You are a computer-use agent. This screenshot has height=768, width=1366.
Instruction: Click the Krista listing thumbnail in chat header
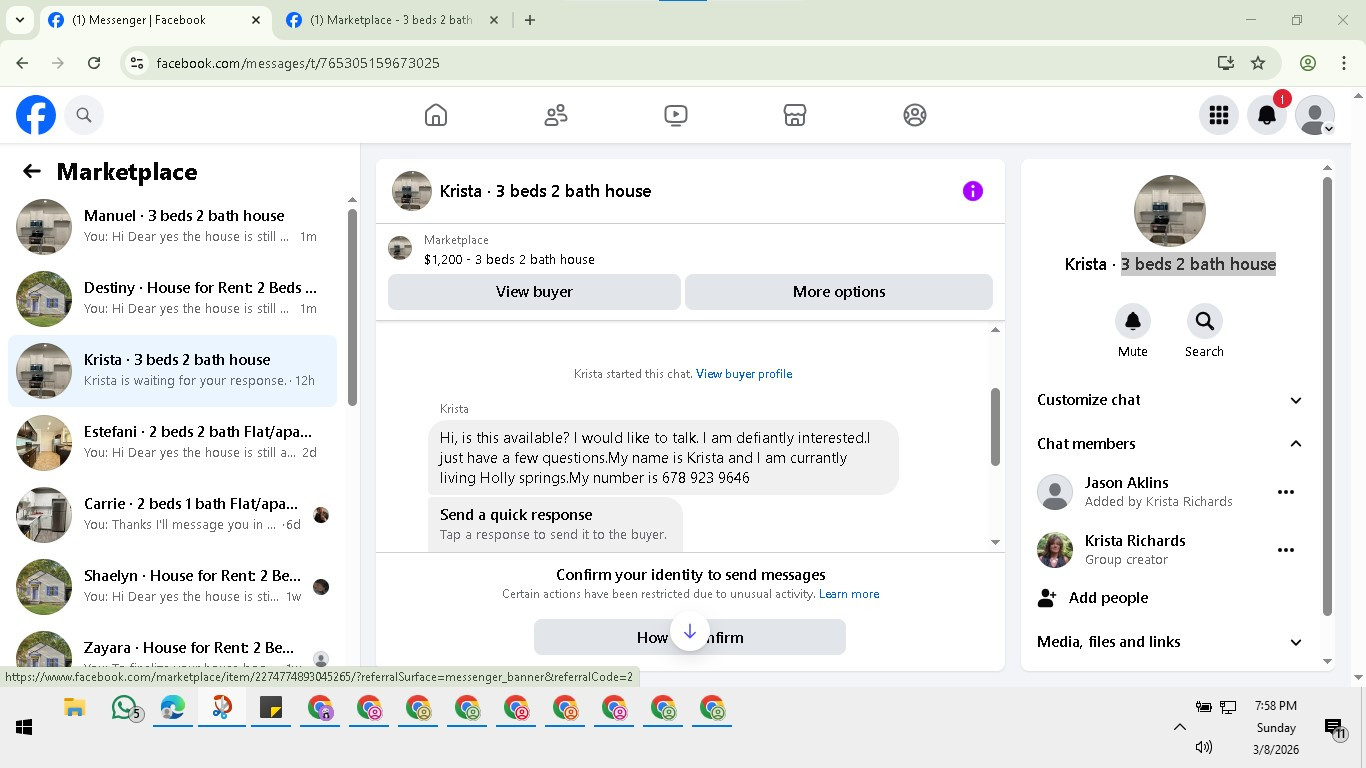coord(412,191)
